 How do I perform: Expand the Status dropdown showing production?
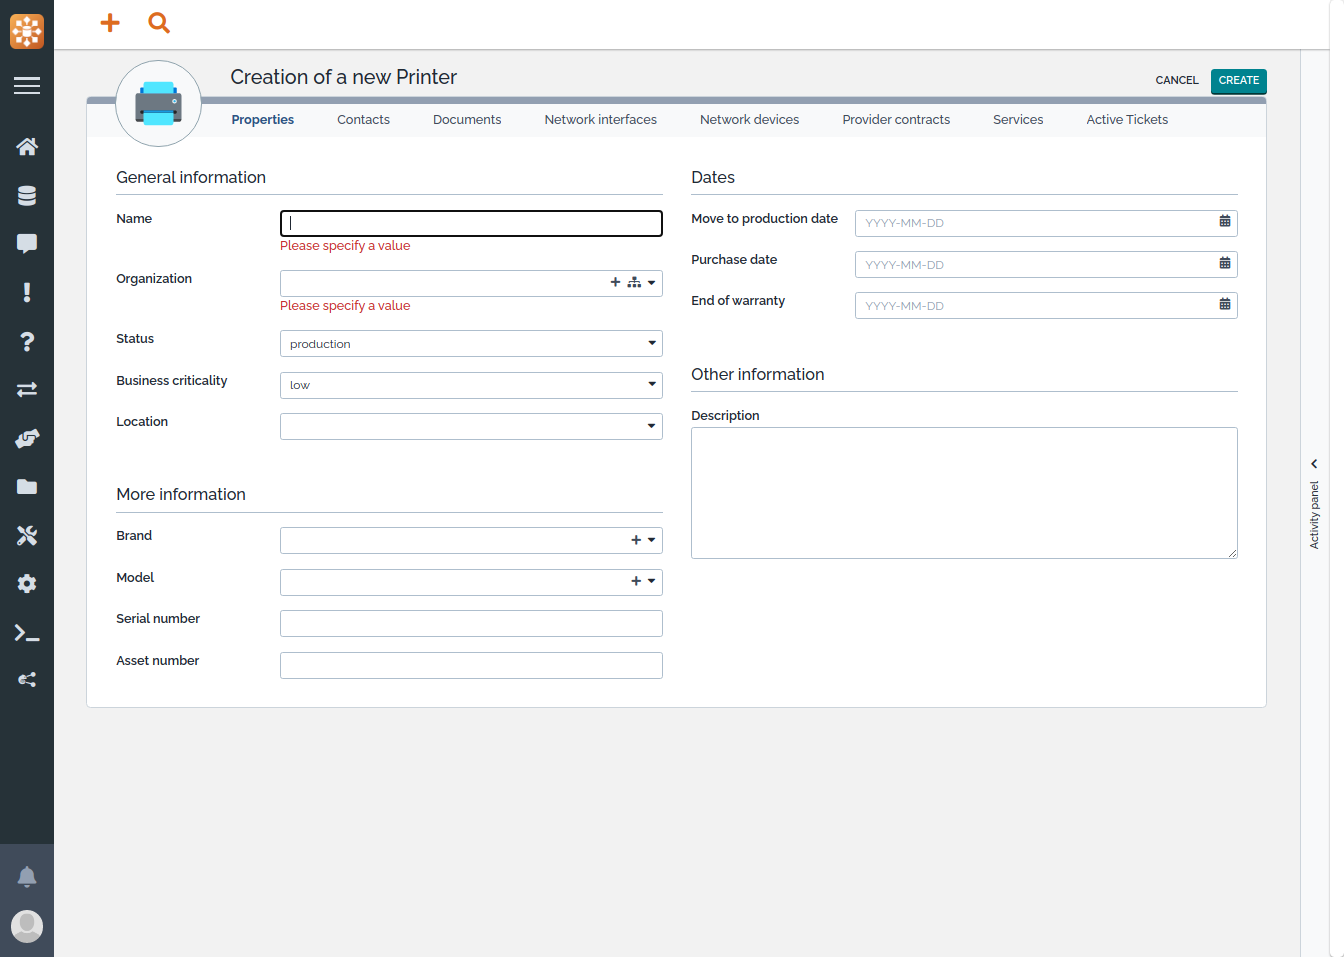click(471, 344)
